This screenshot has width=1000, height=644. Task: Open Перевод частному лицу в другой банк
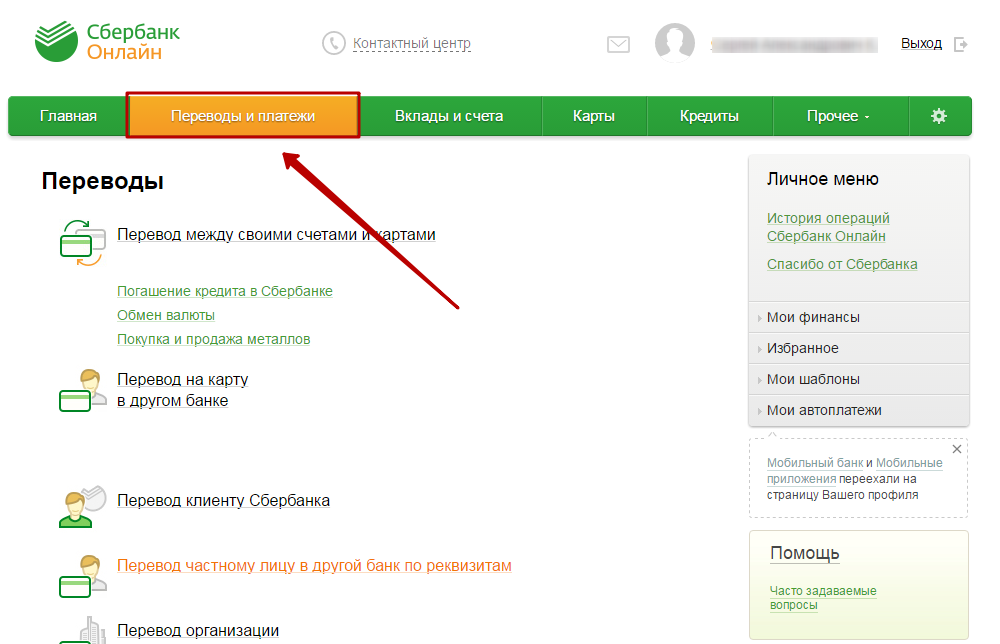(x=314, y=566)
